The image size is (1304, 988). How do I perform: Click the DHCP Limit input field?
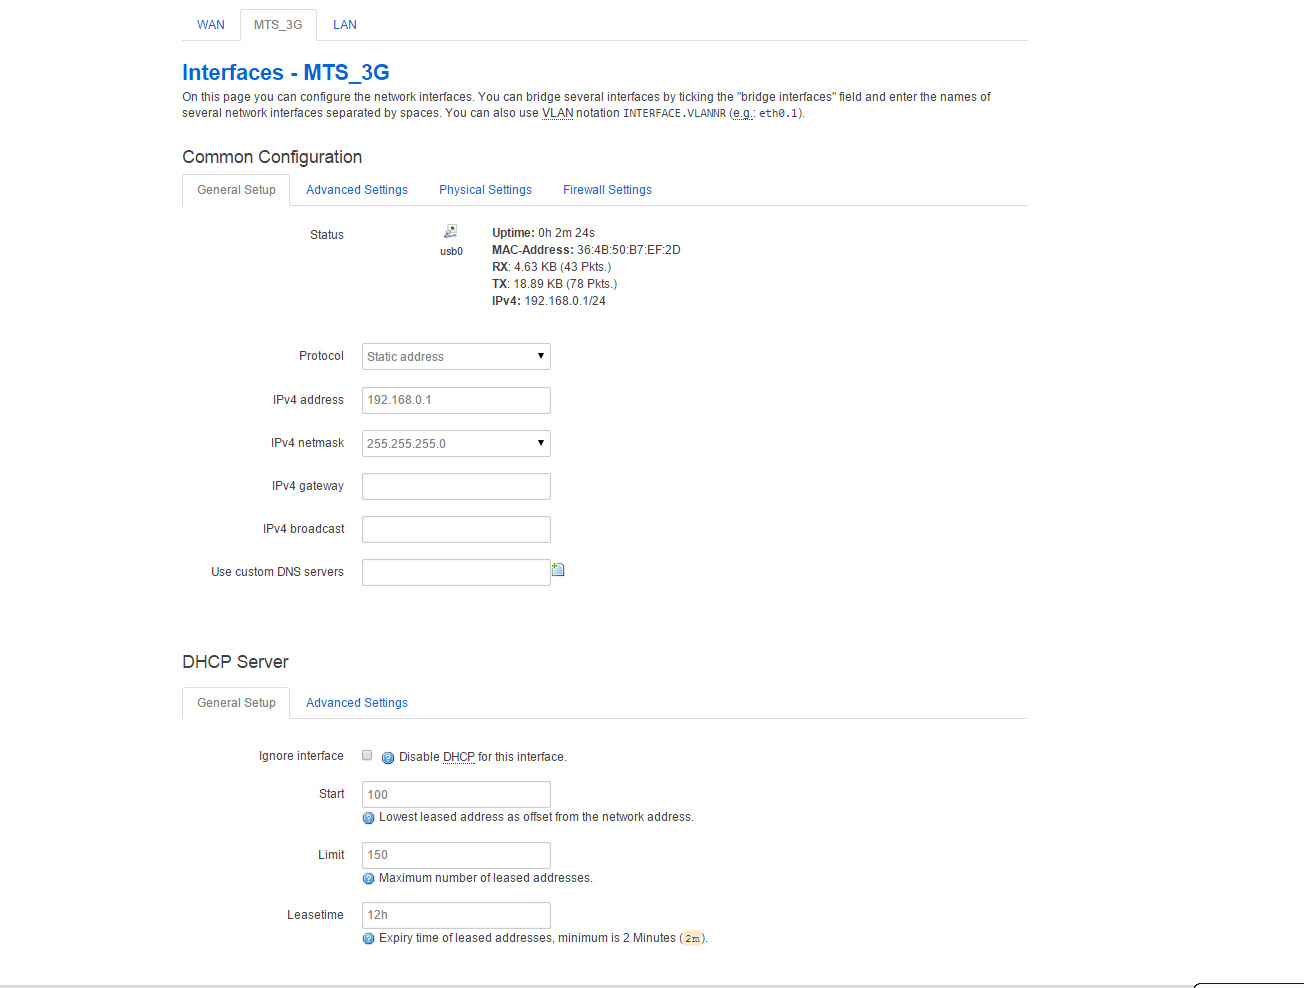[456, 855]
